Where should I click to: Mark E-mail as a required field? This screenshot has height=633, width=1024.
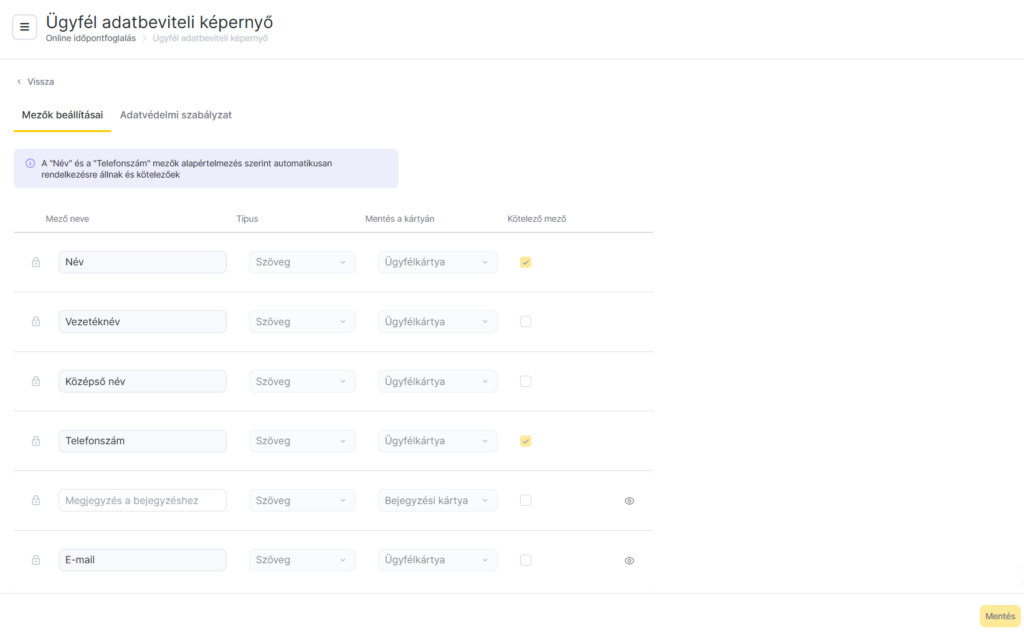(x=526, y=560)
